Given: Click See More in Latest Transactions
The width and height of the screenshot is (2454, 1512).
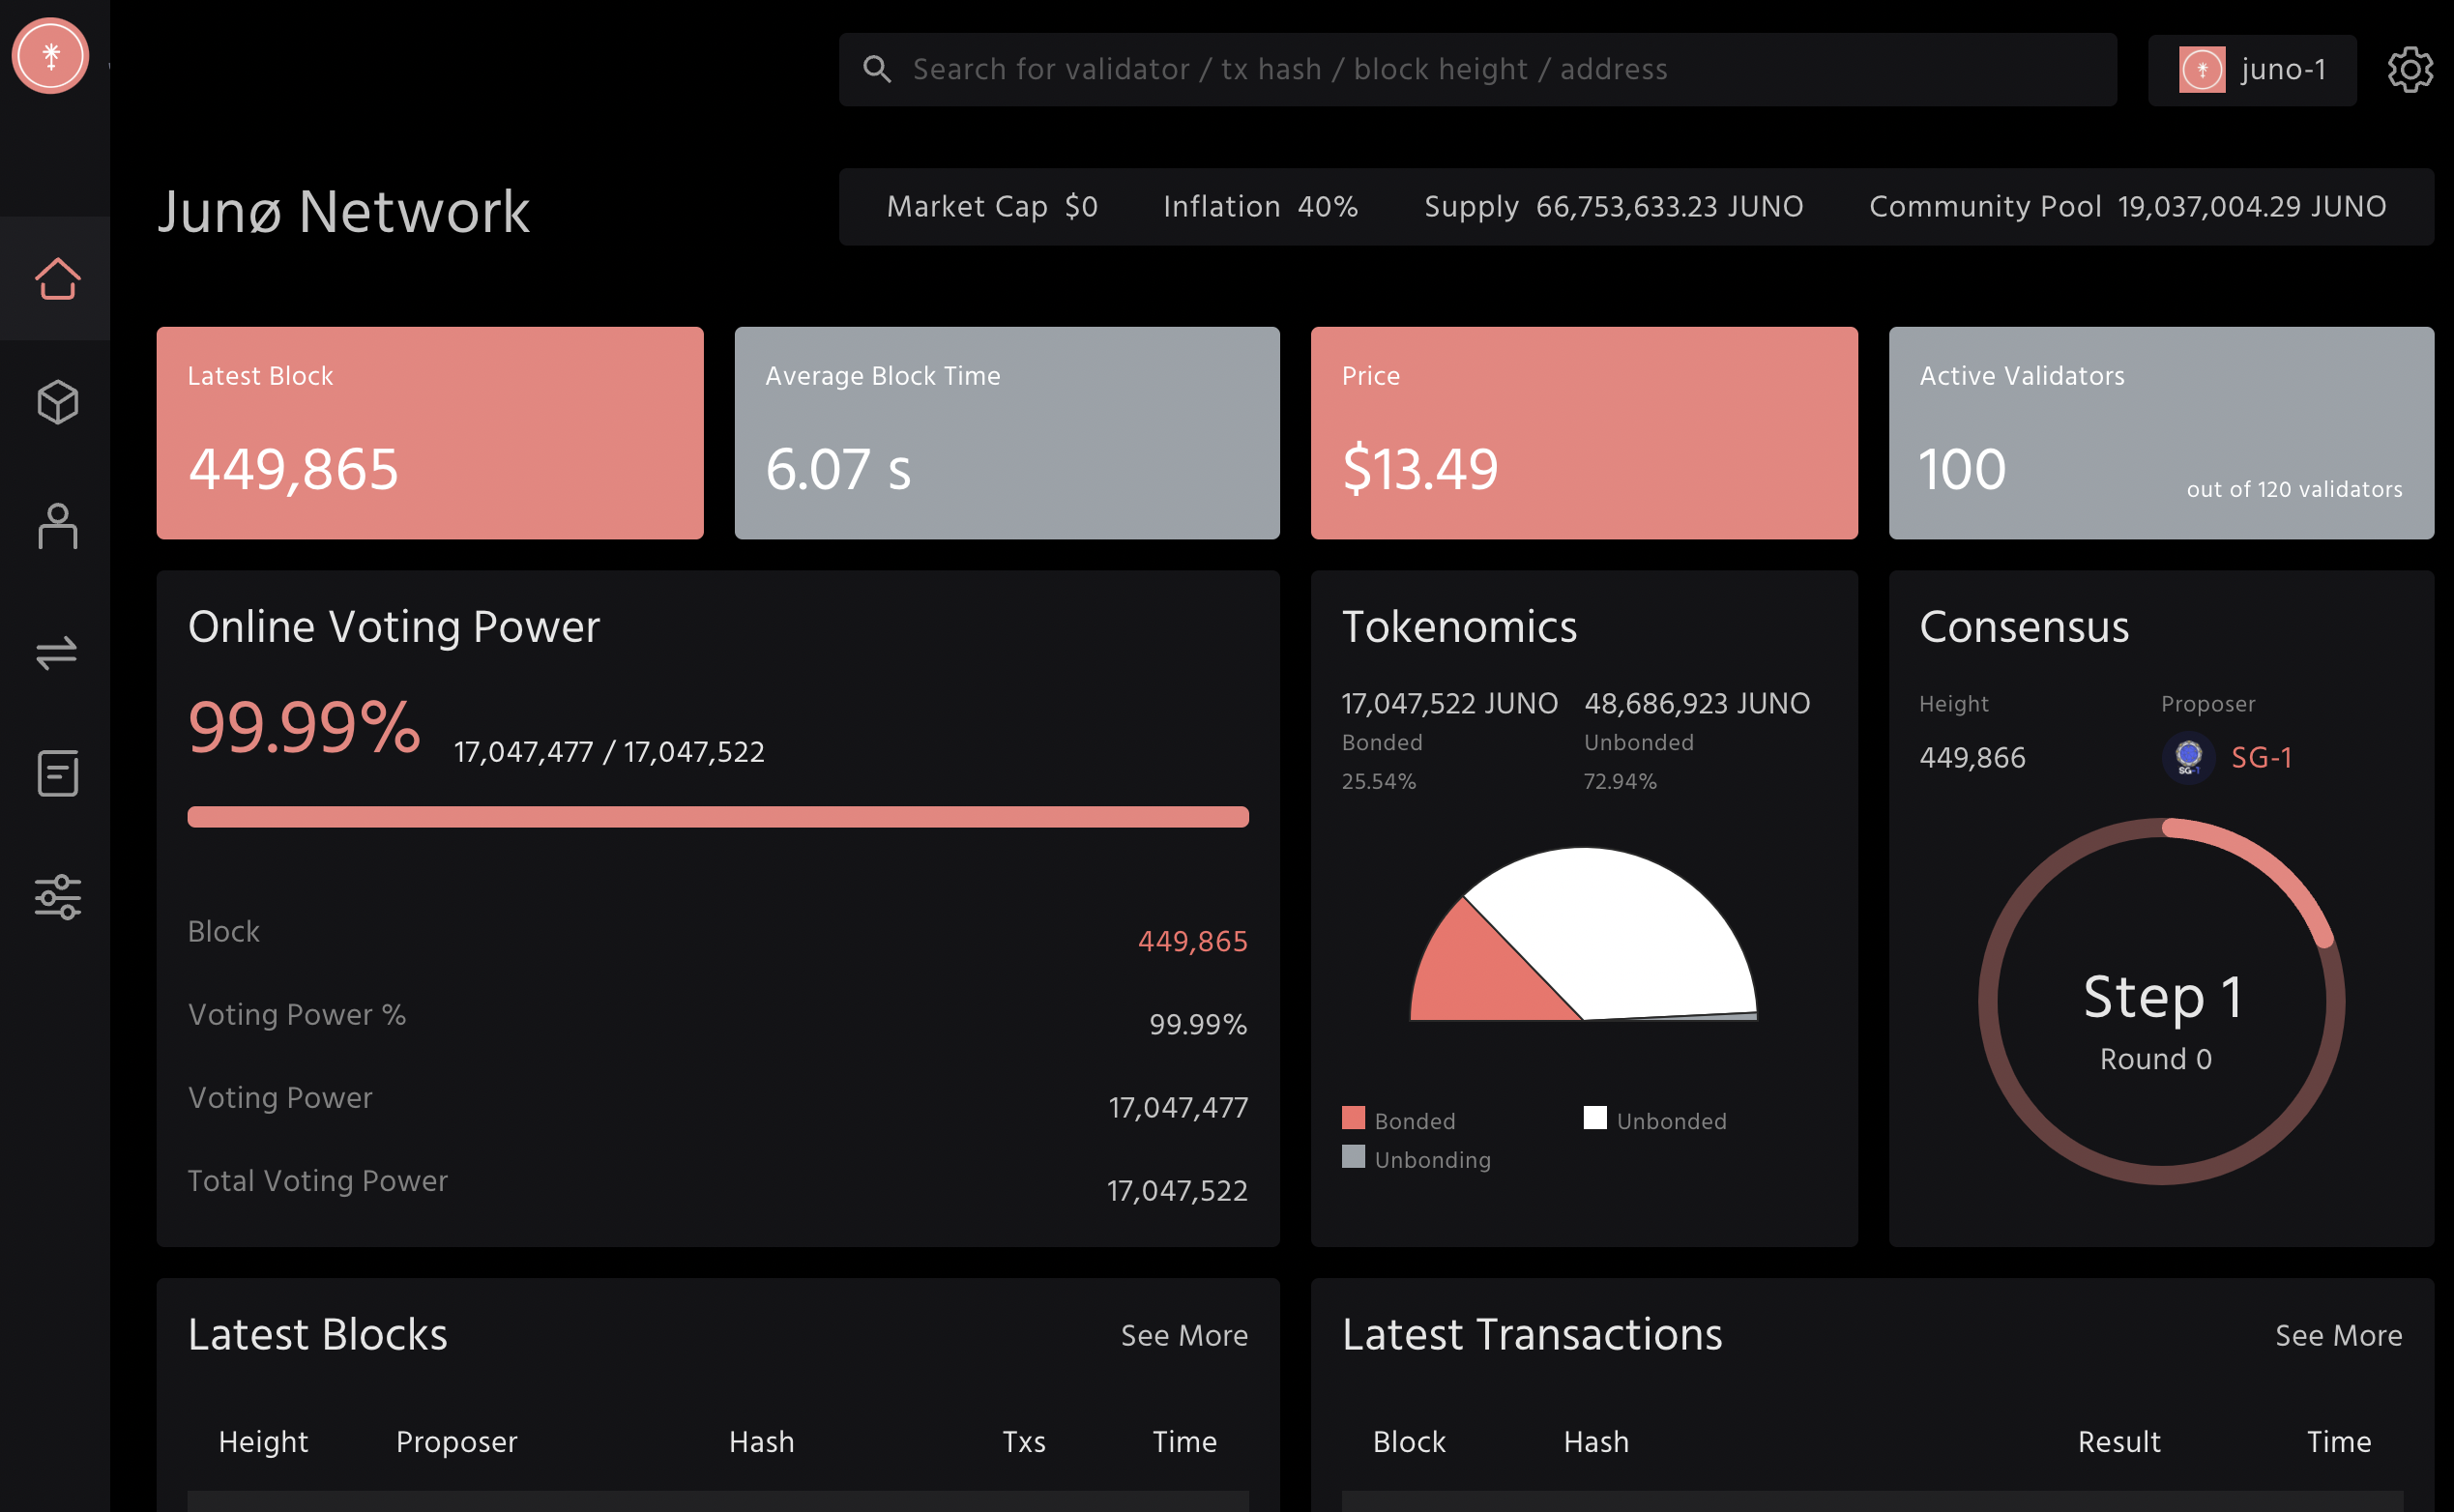Looking at the screenshot, I should 2338,1336.
